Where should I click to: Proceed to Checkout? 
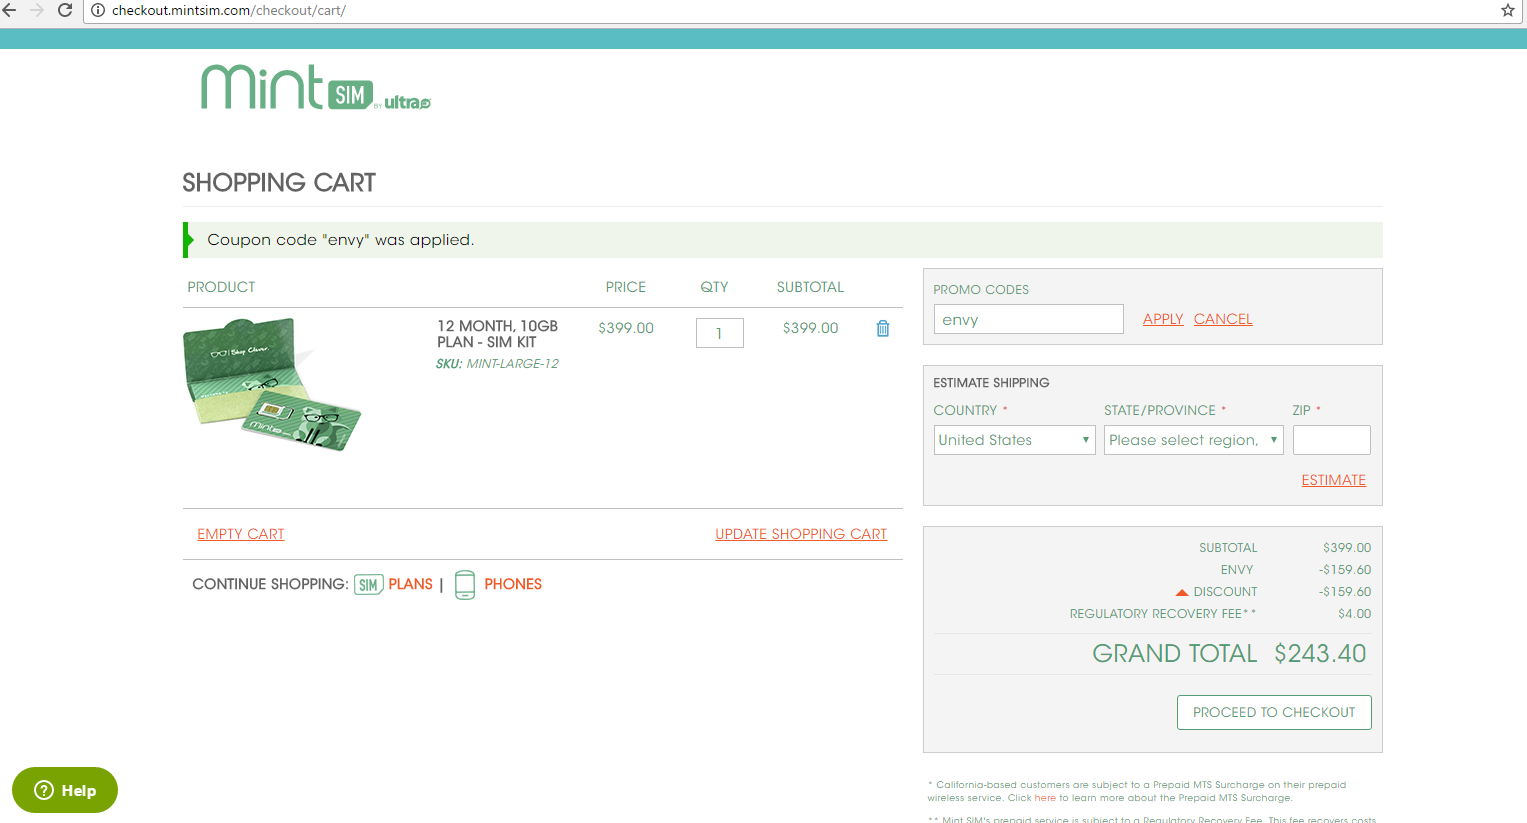tap(1274, 712)
